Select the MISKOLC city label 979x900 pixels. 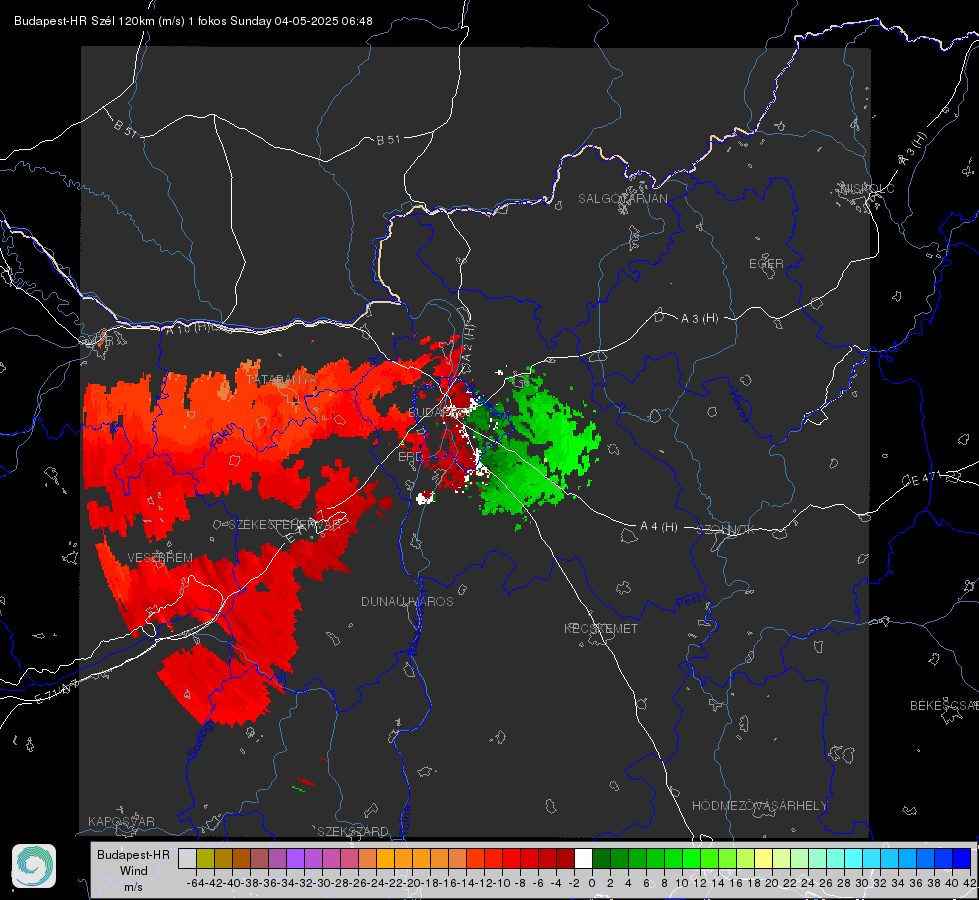tap(867, 188)
